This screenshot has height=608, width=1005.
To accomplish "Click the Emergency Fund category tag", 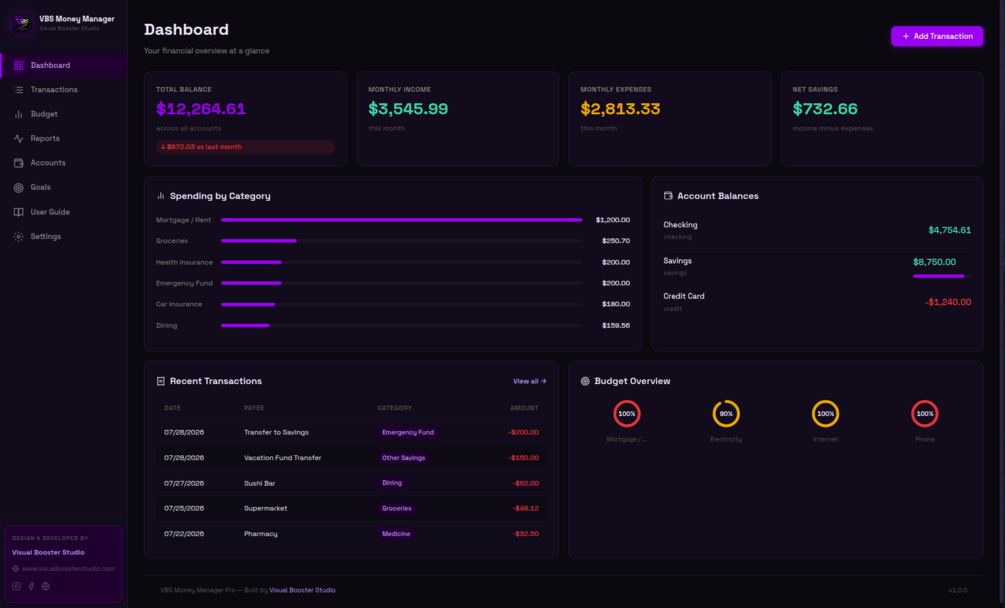I will click(408, 432).
